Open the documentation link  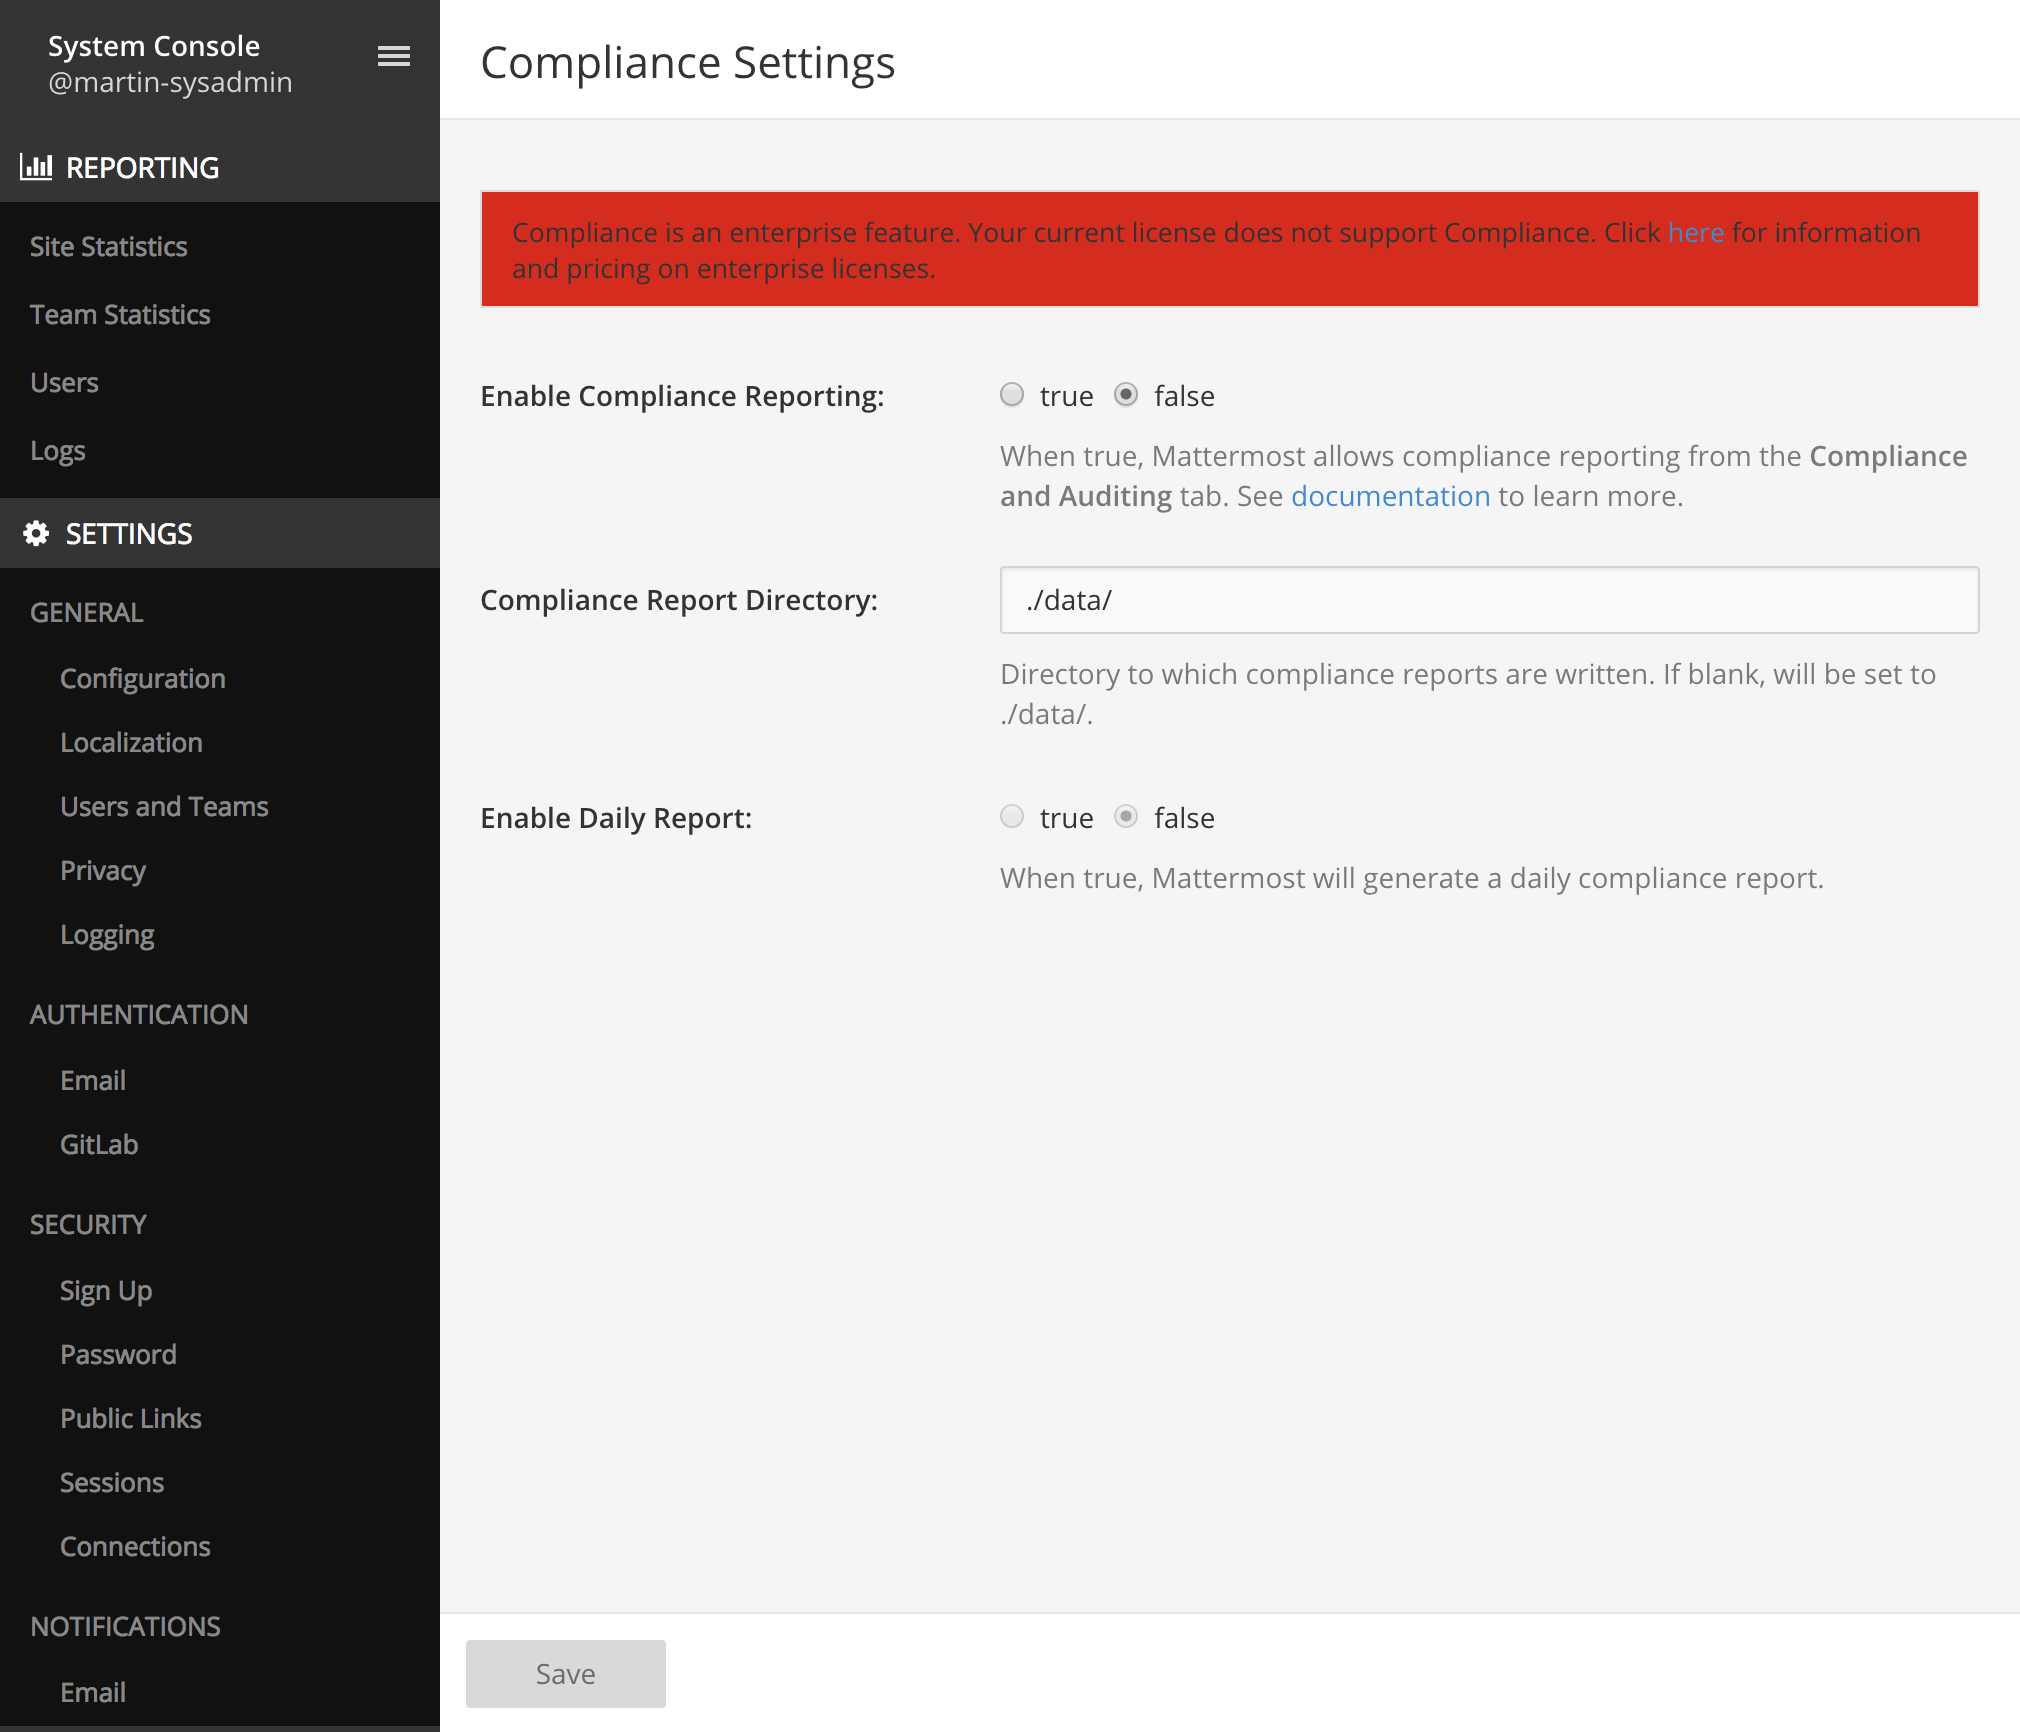[1390, 496]
